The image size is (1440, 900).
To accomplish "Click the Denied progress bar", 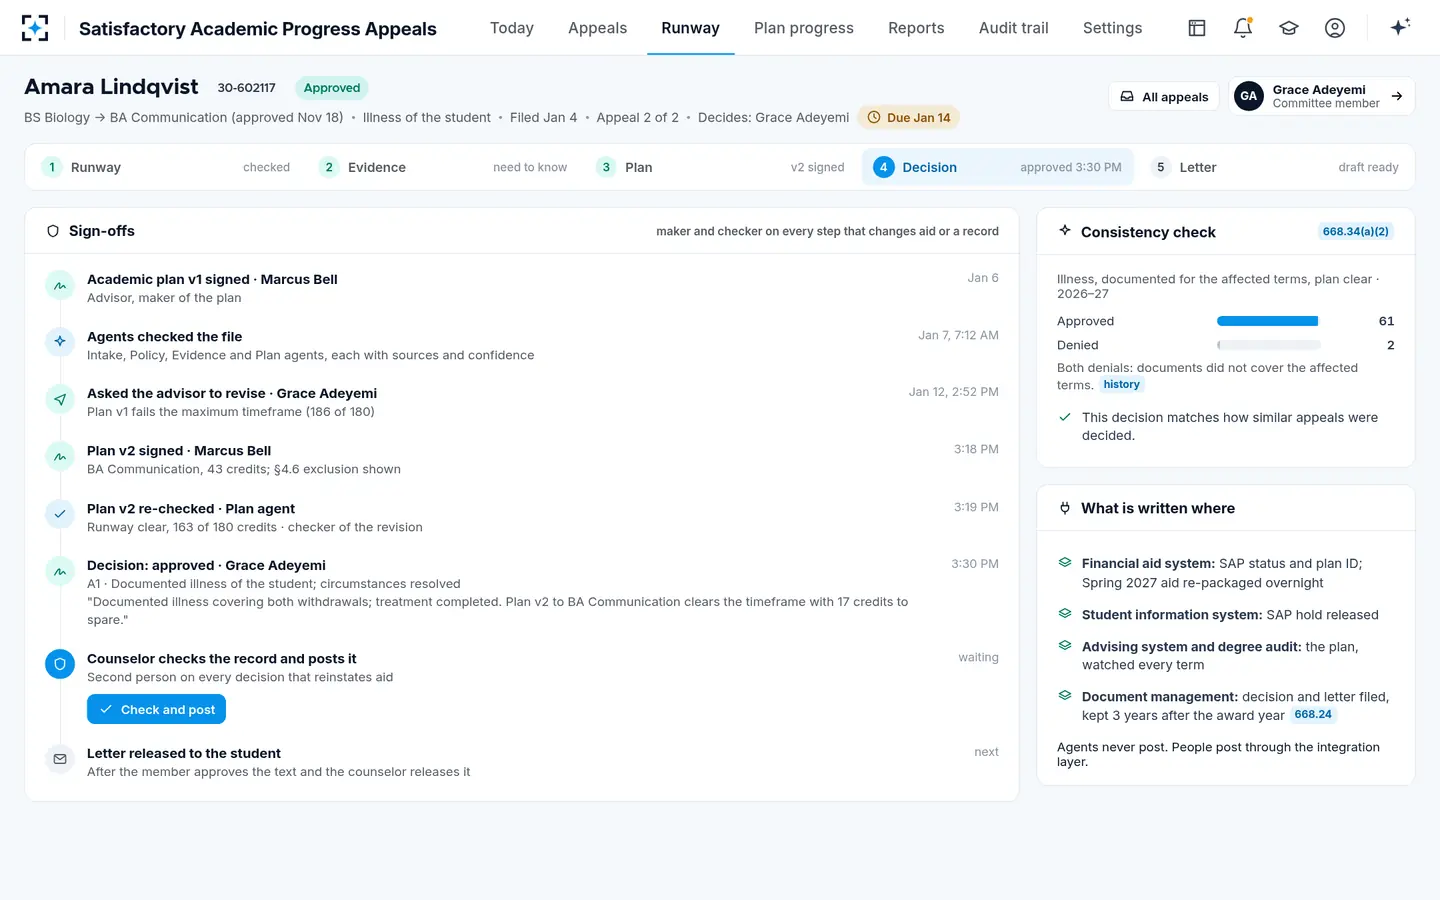I will pyautogui.click(x=1268, y=345).
